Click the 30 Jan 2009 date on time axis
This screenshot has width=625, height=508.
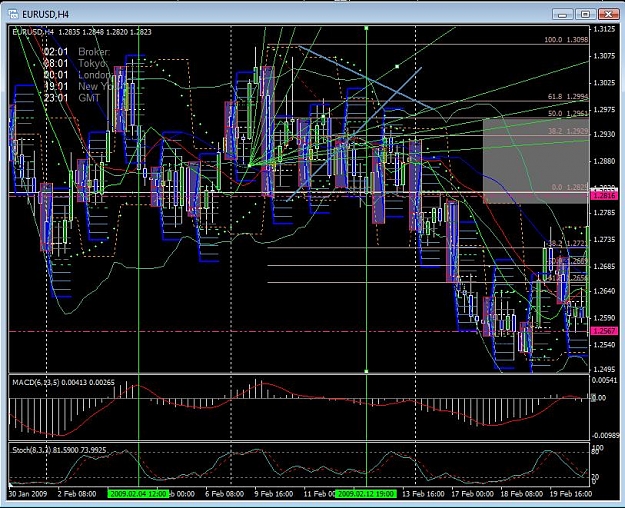tap(28, 494)
